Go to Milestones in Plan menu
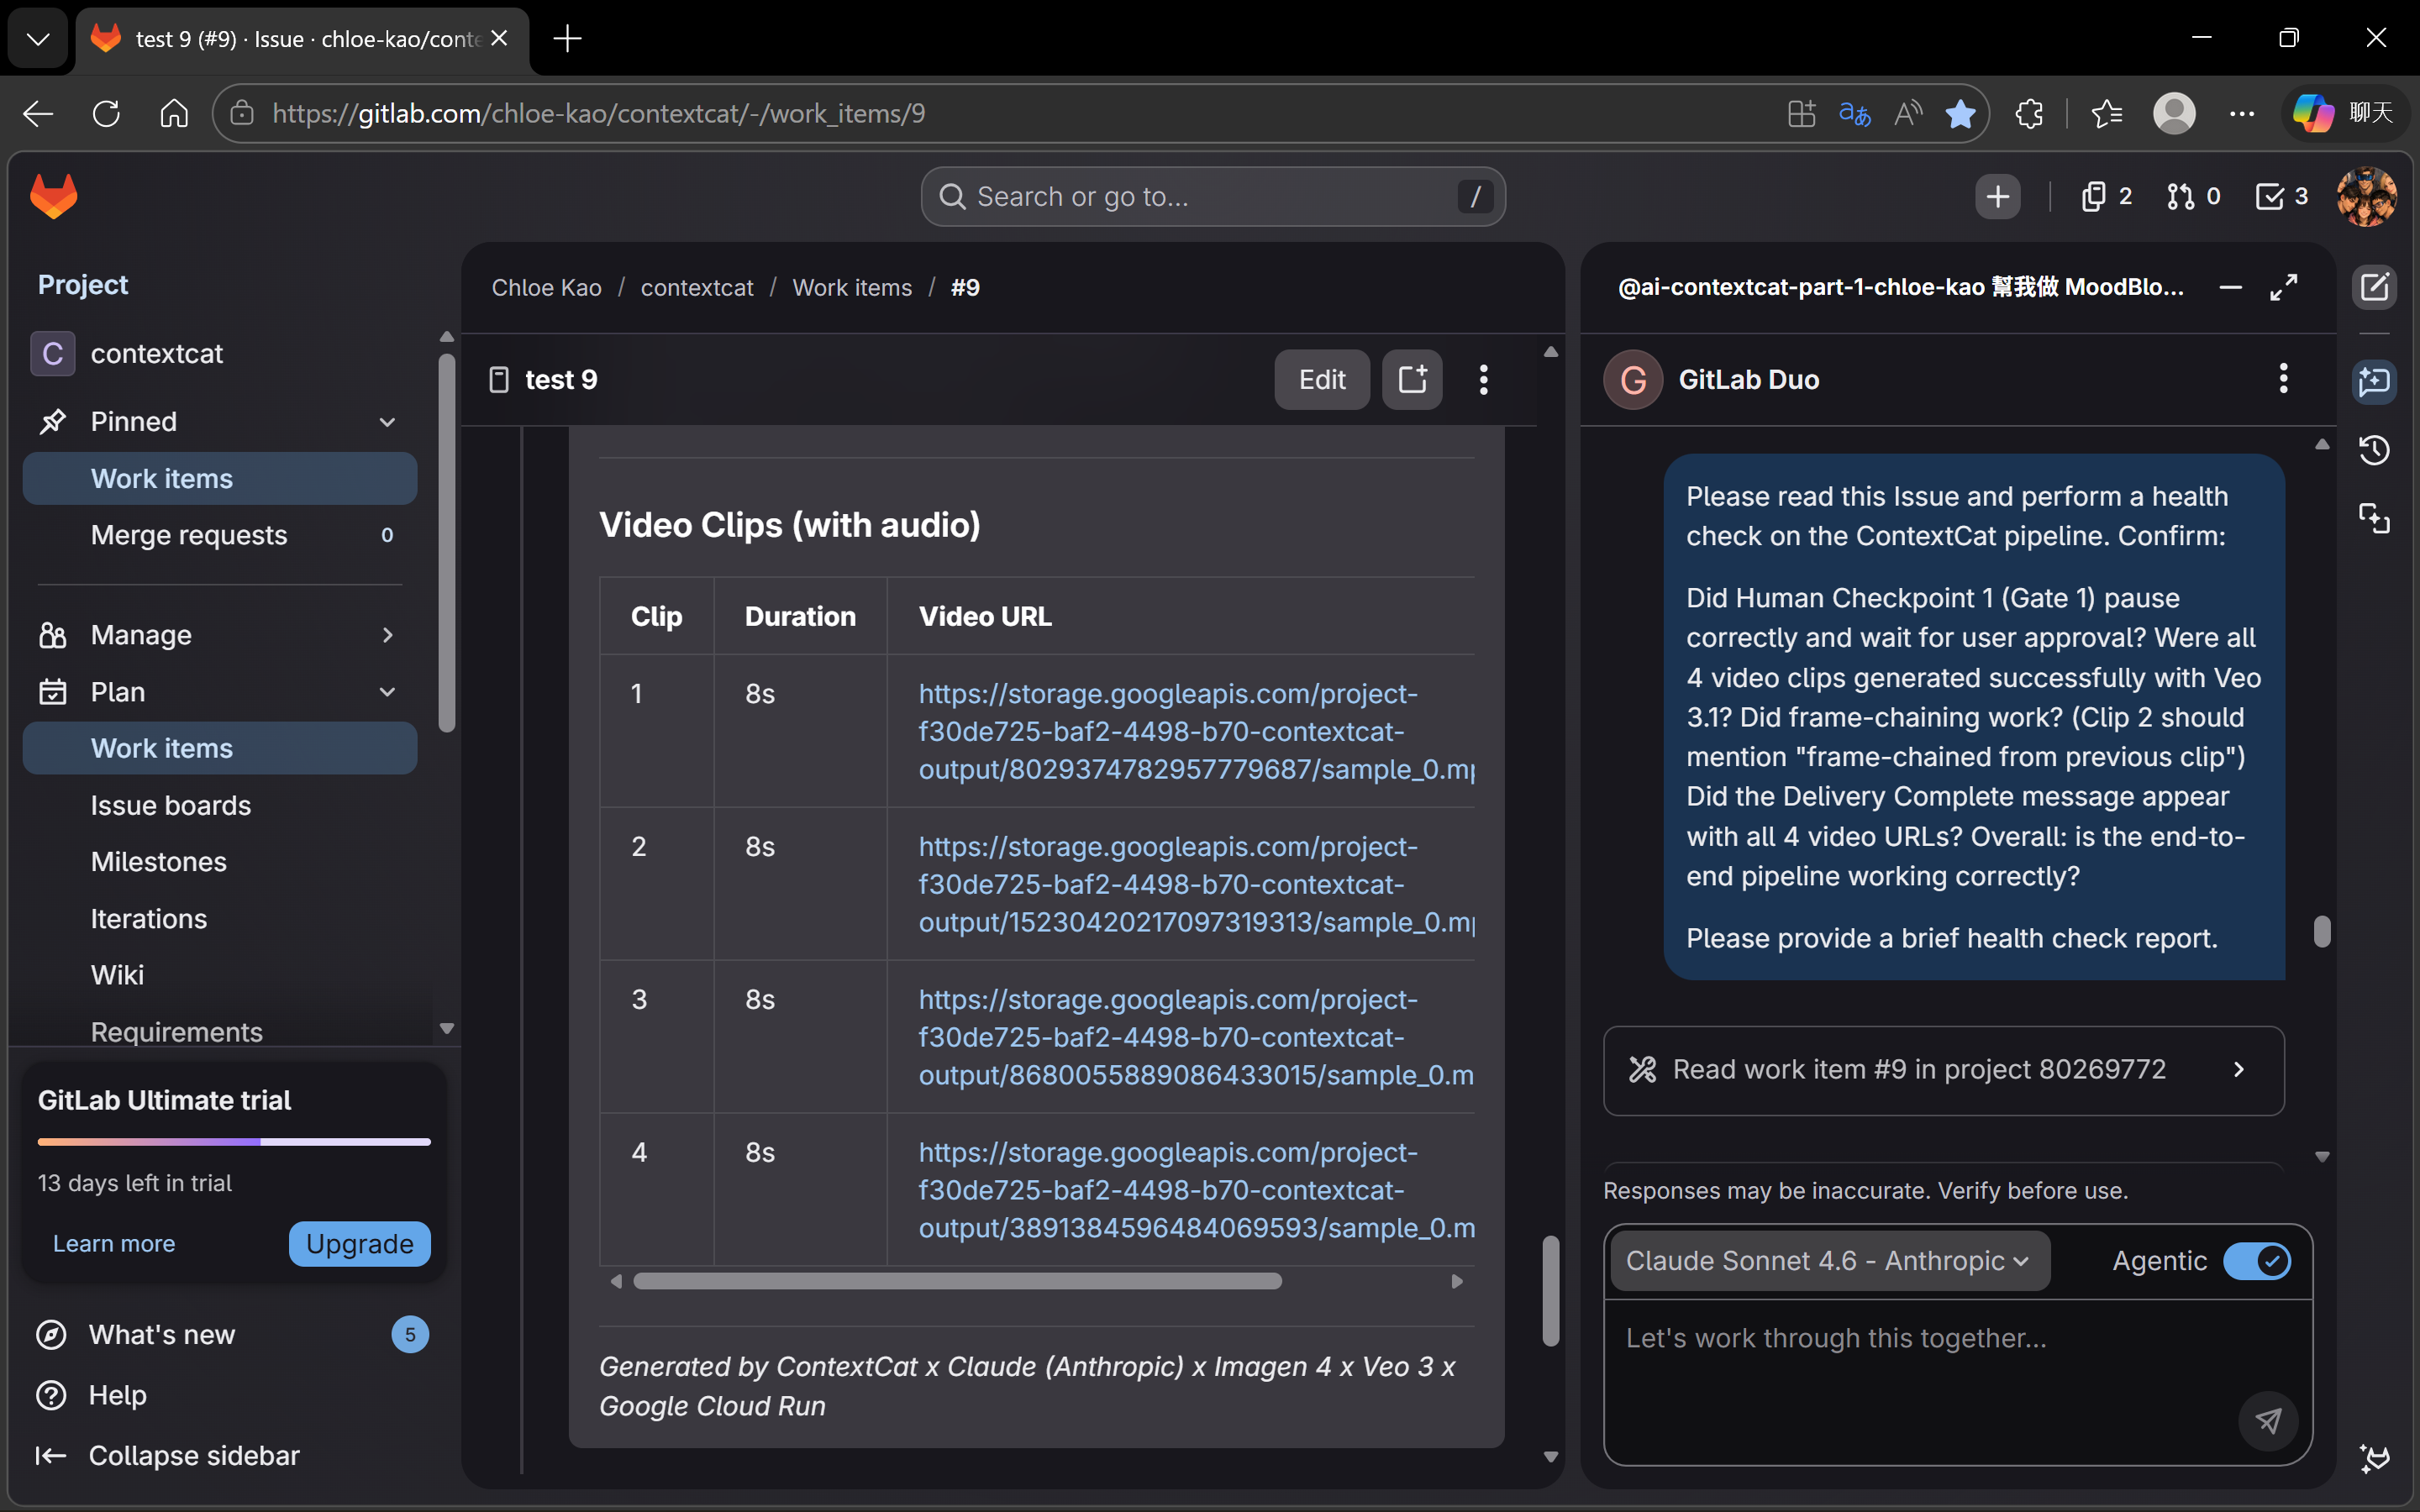 (x=159, y=862)
